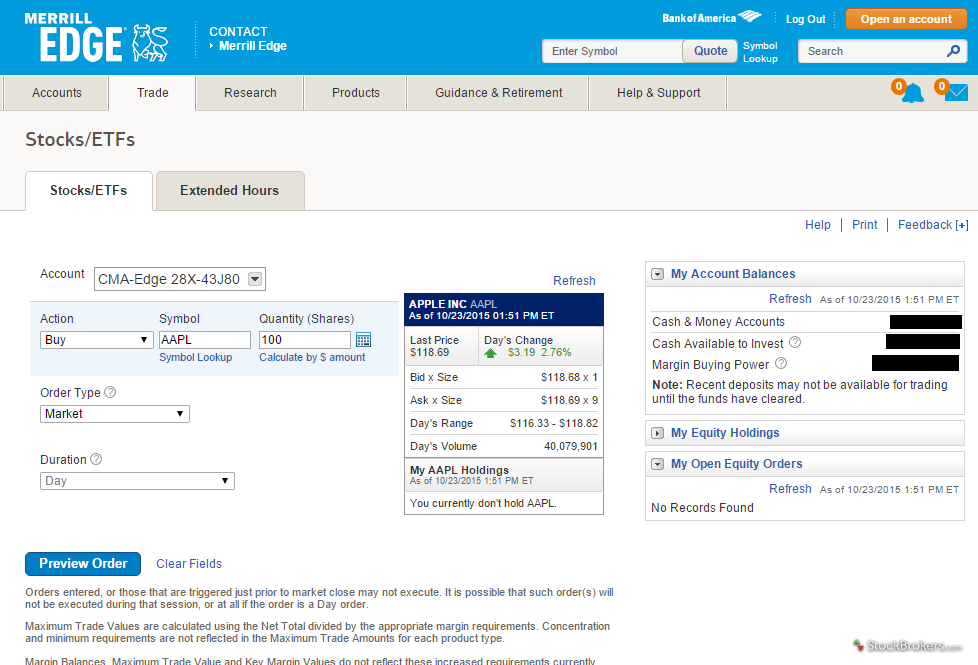Click the search magnifying glass icon
Viewport: 978px width, 665px height.
(953, 51)
